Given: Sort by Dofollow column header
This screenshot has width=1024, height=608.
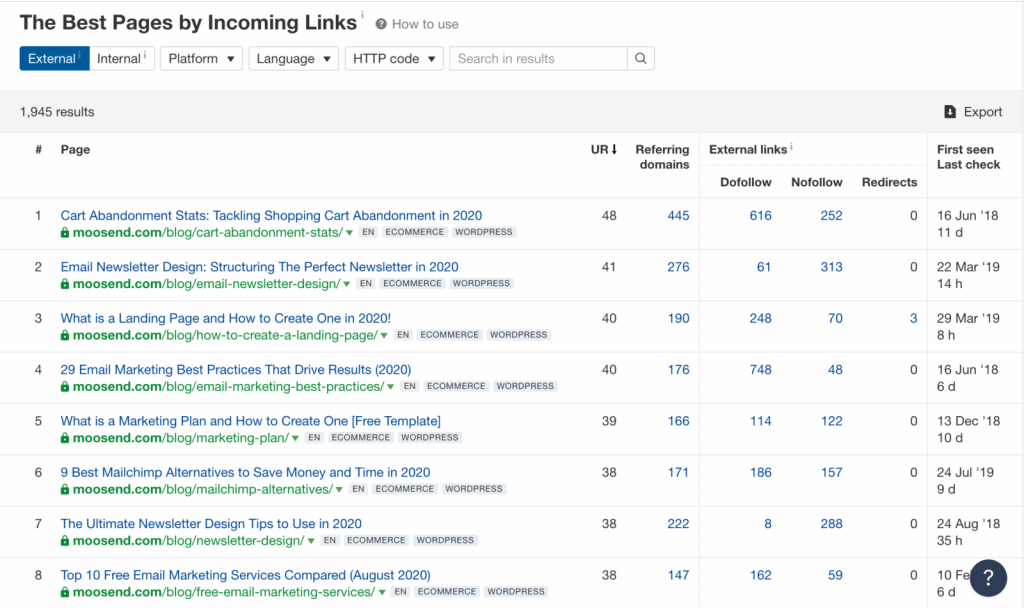Looking at the screenshot, I should tap(745, 182).
